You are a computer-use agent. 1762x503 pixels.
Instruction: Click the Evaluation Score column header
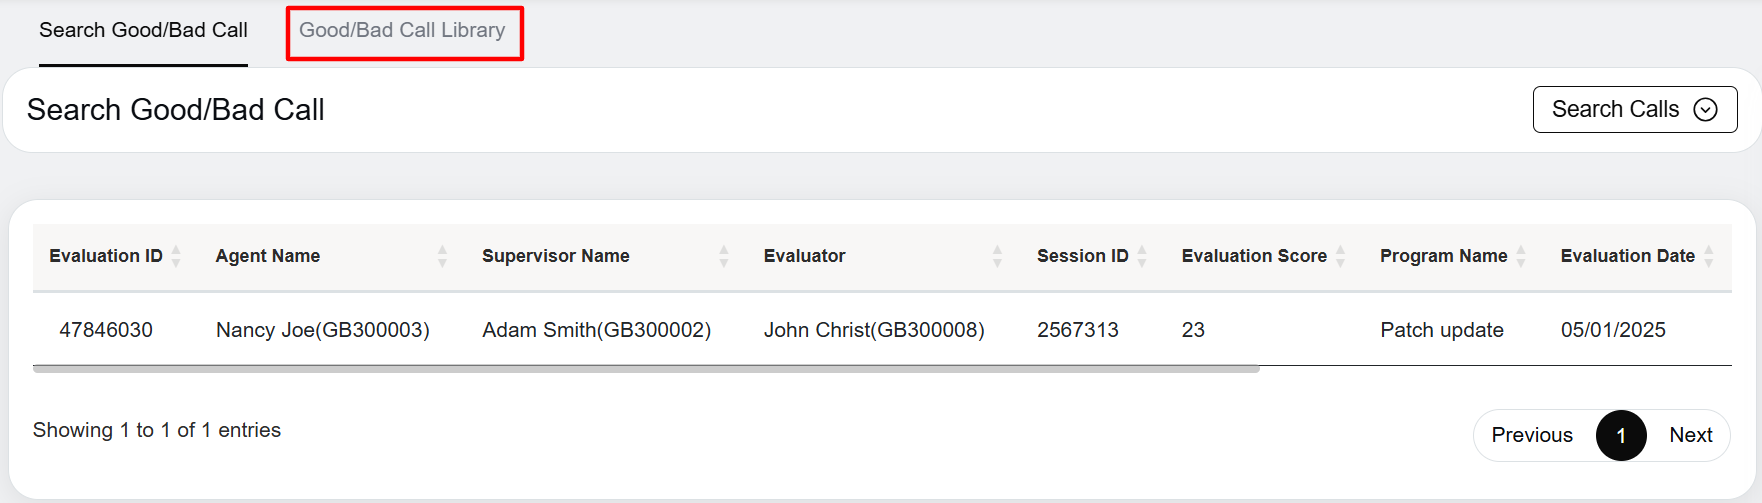click(1253, 256)
